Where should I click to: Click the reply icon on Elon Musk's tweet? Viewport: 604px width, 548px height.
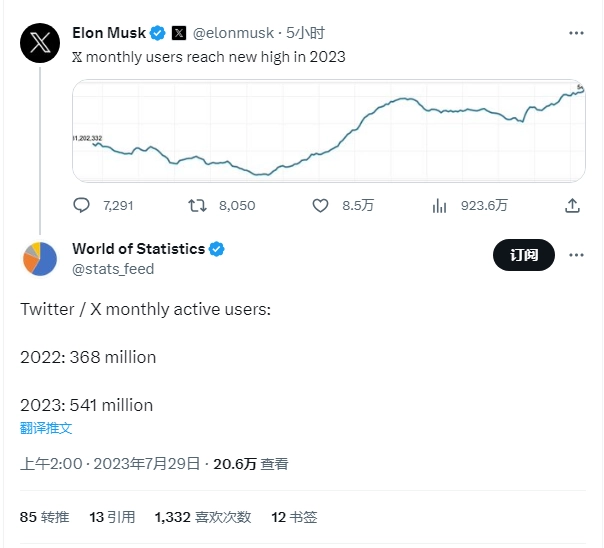[82, 205]
